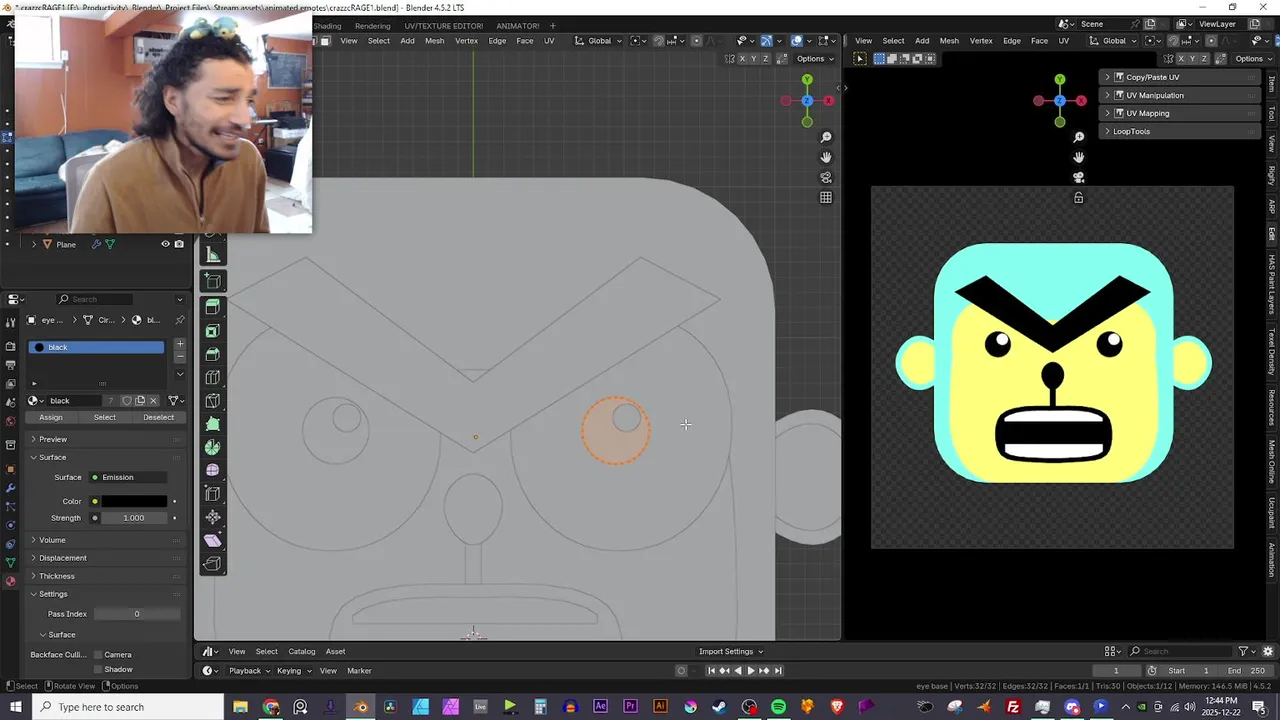Switch orthographic/perspective grid icon in viewport
The width and height of the screenshot is (1280, 720).
click(x=826, y=197)
